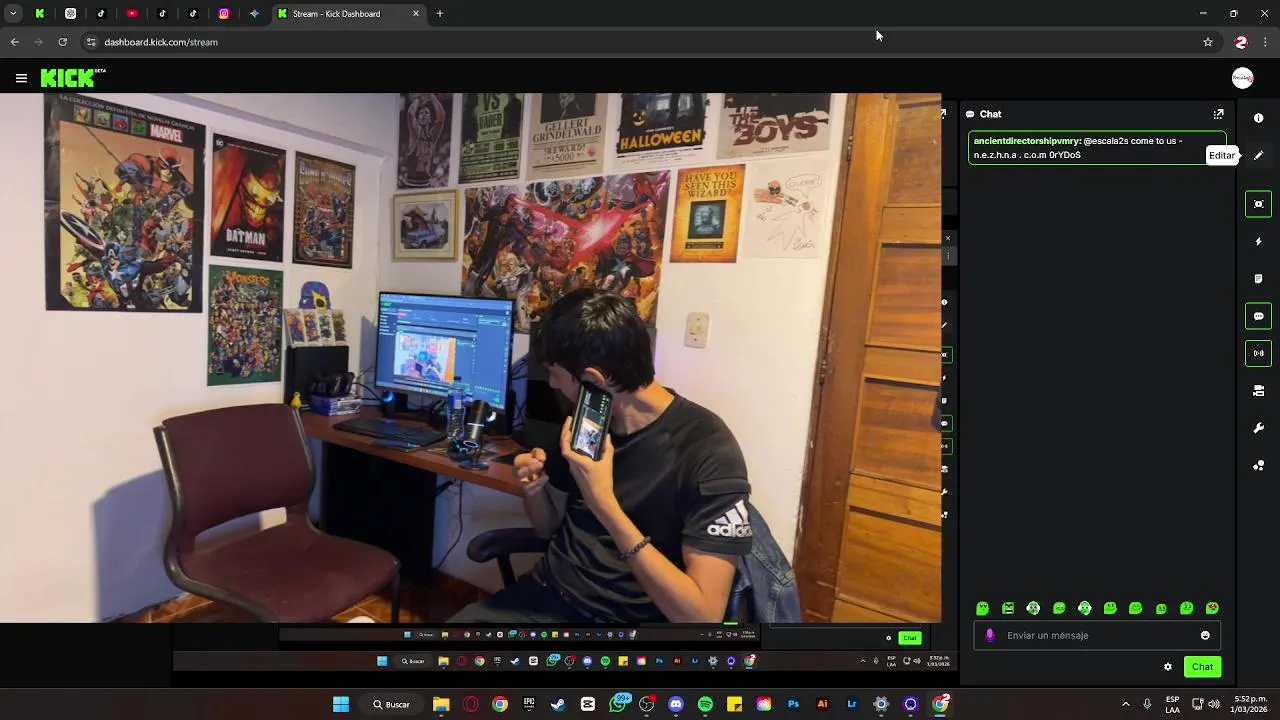Image resolution: width=1280 pixels, height=720 pixels.
Task: Open the emoji picker smiley icon
Action: [1205, 635]
